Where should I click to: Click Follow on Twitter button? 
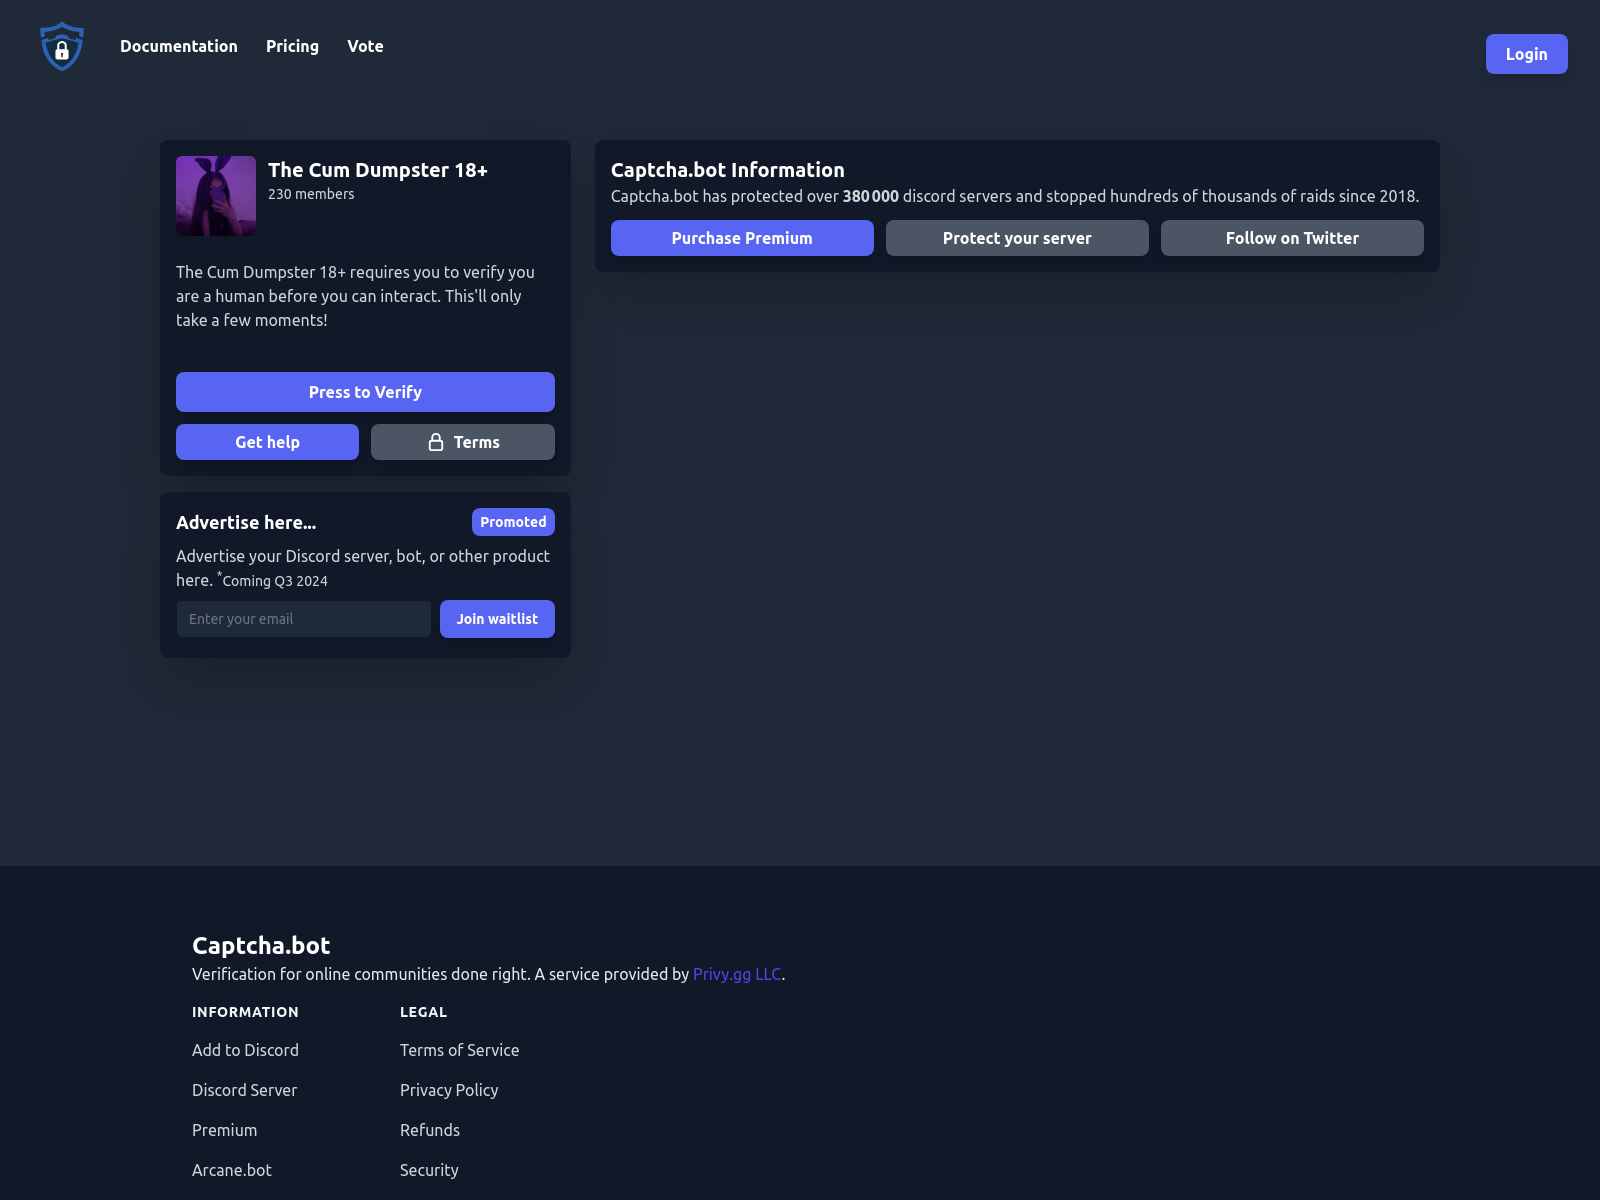(1292, 238)
